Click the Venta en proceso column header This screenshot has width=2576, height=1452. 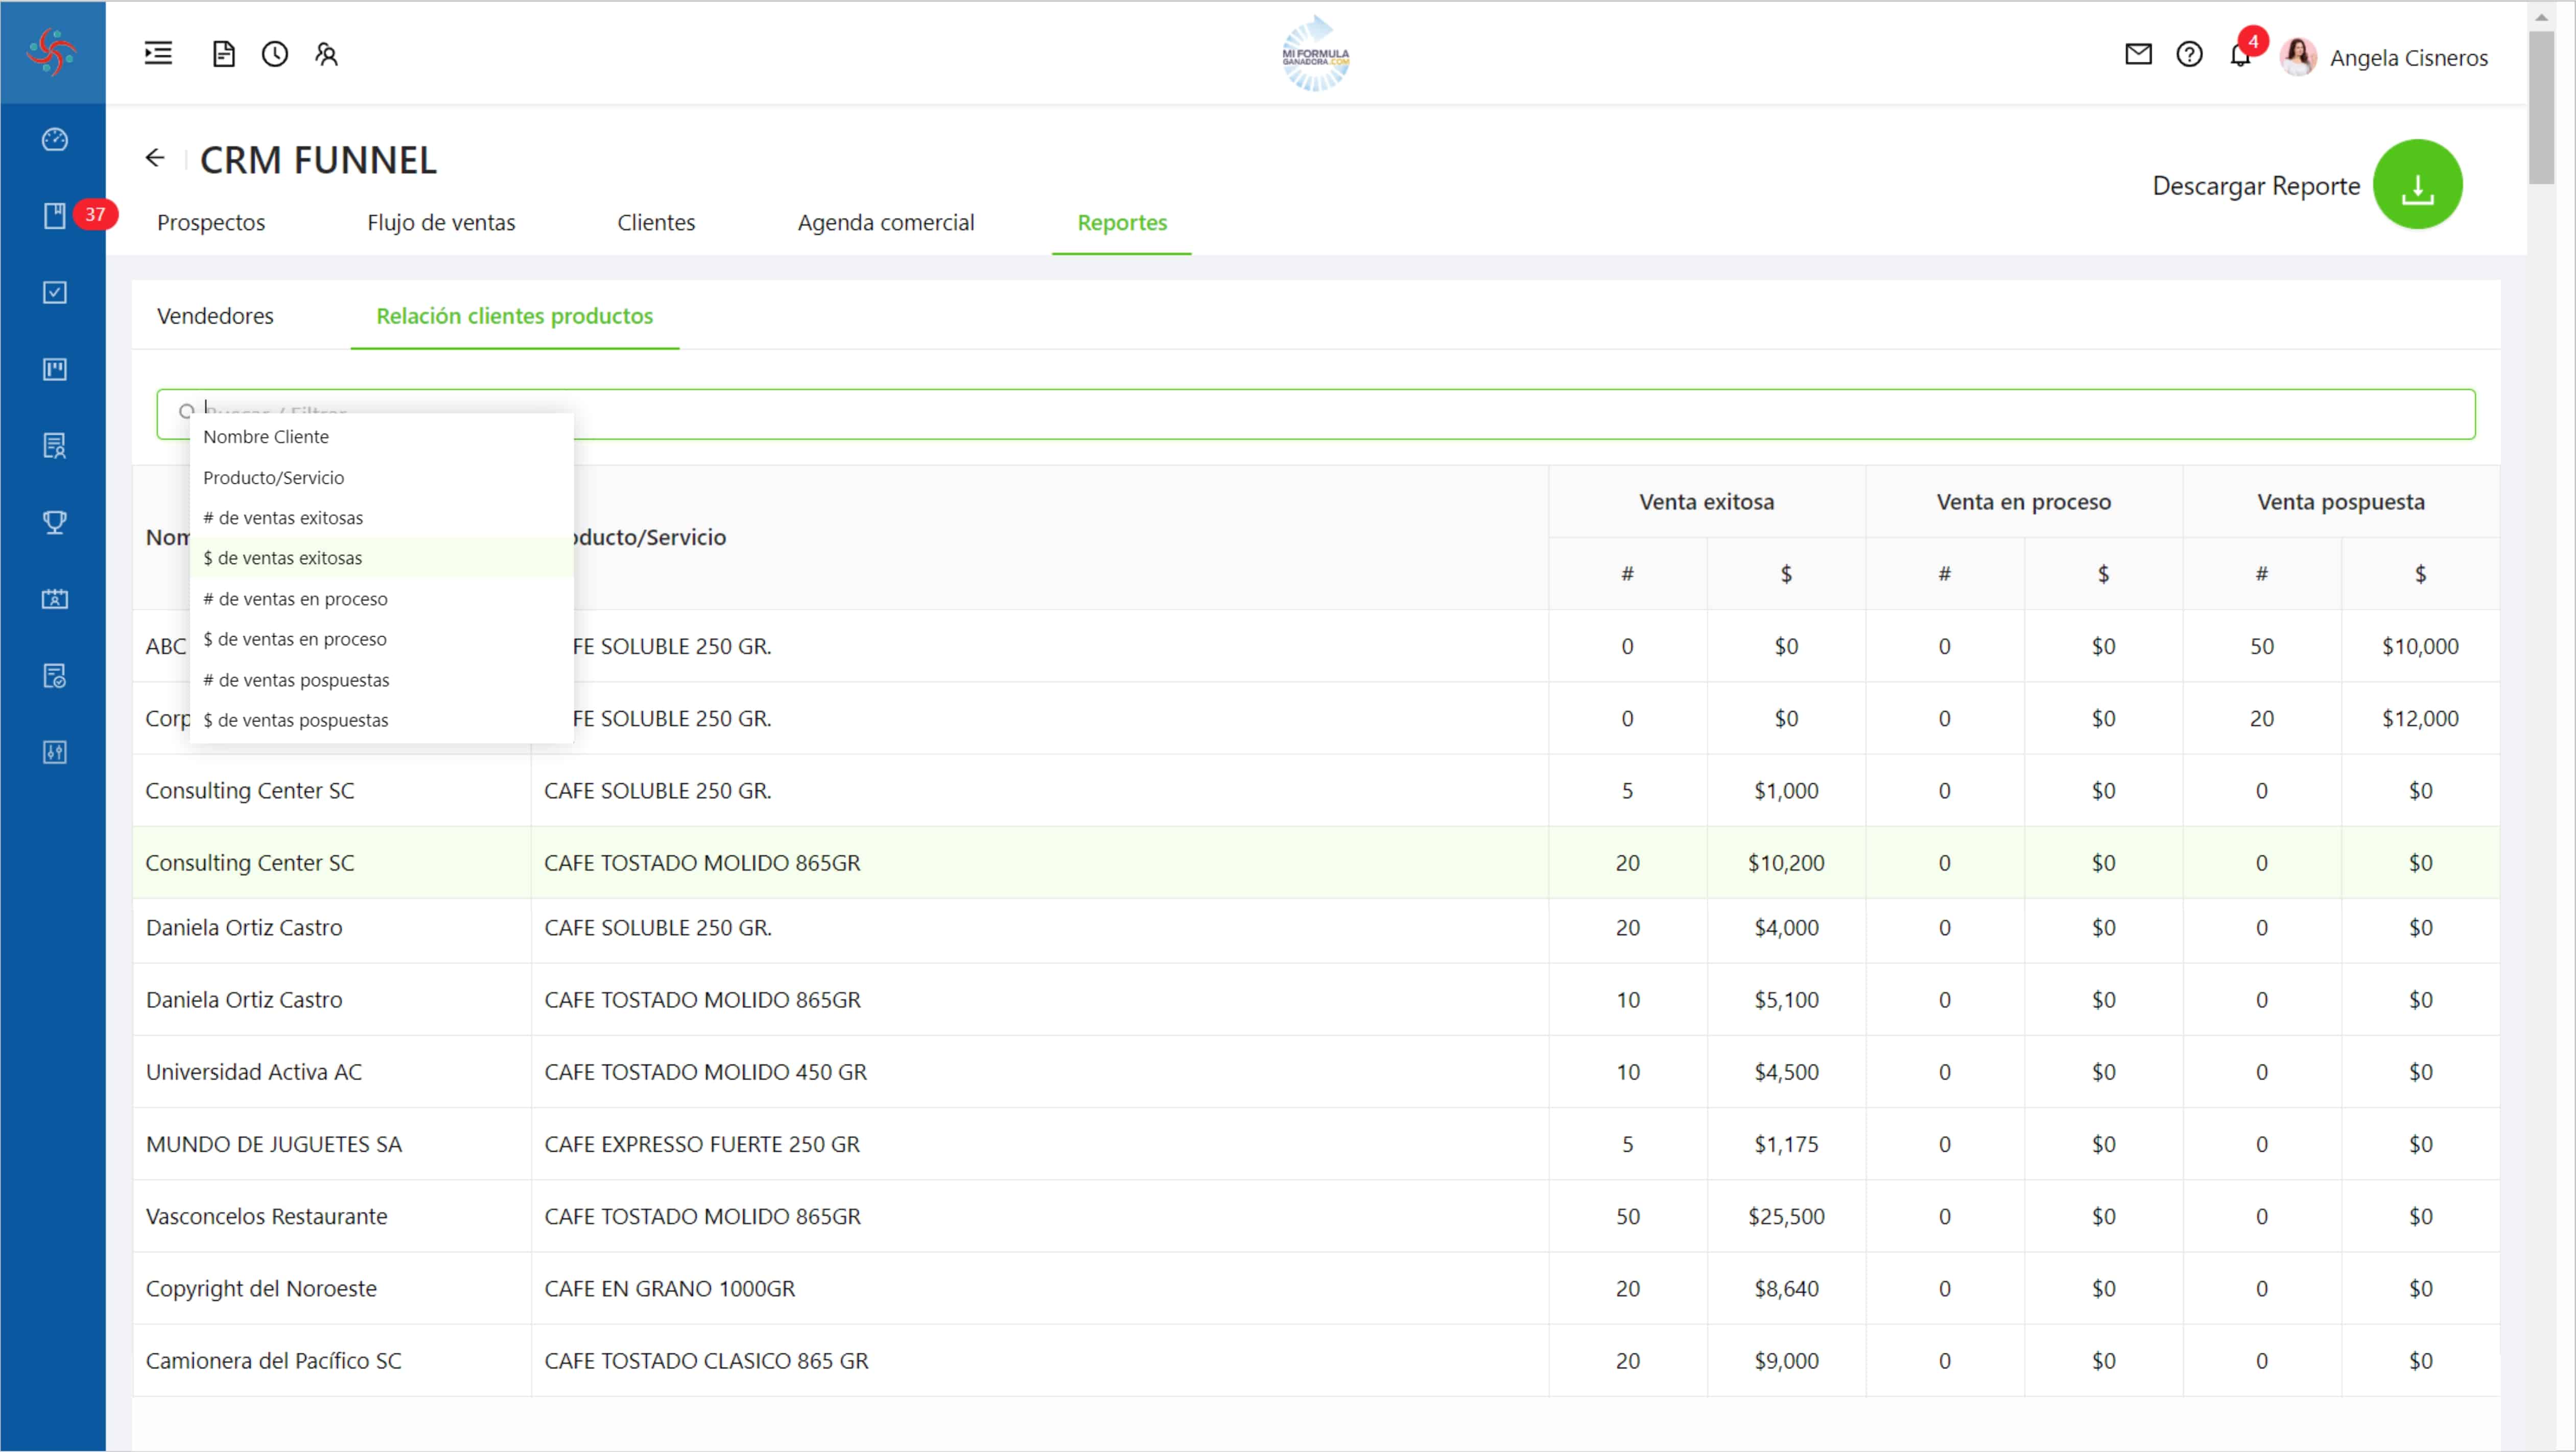[x=2023, y=501]
